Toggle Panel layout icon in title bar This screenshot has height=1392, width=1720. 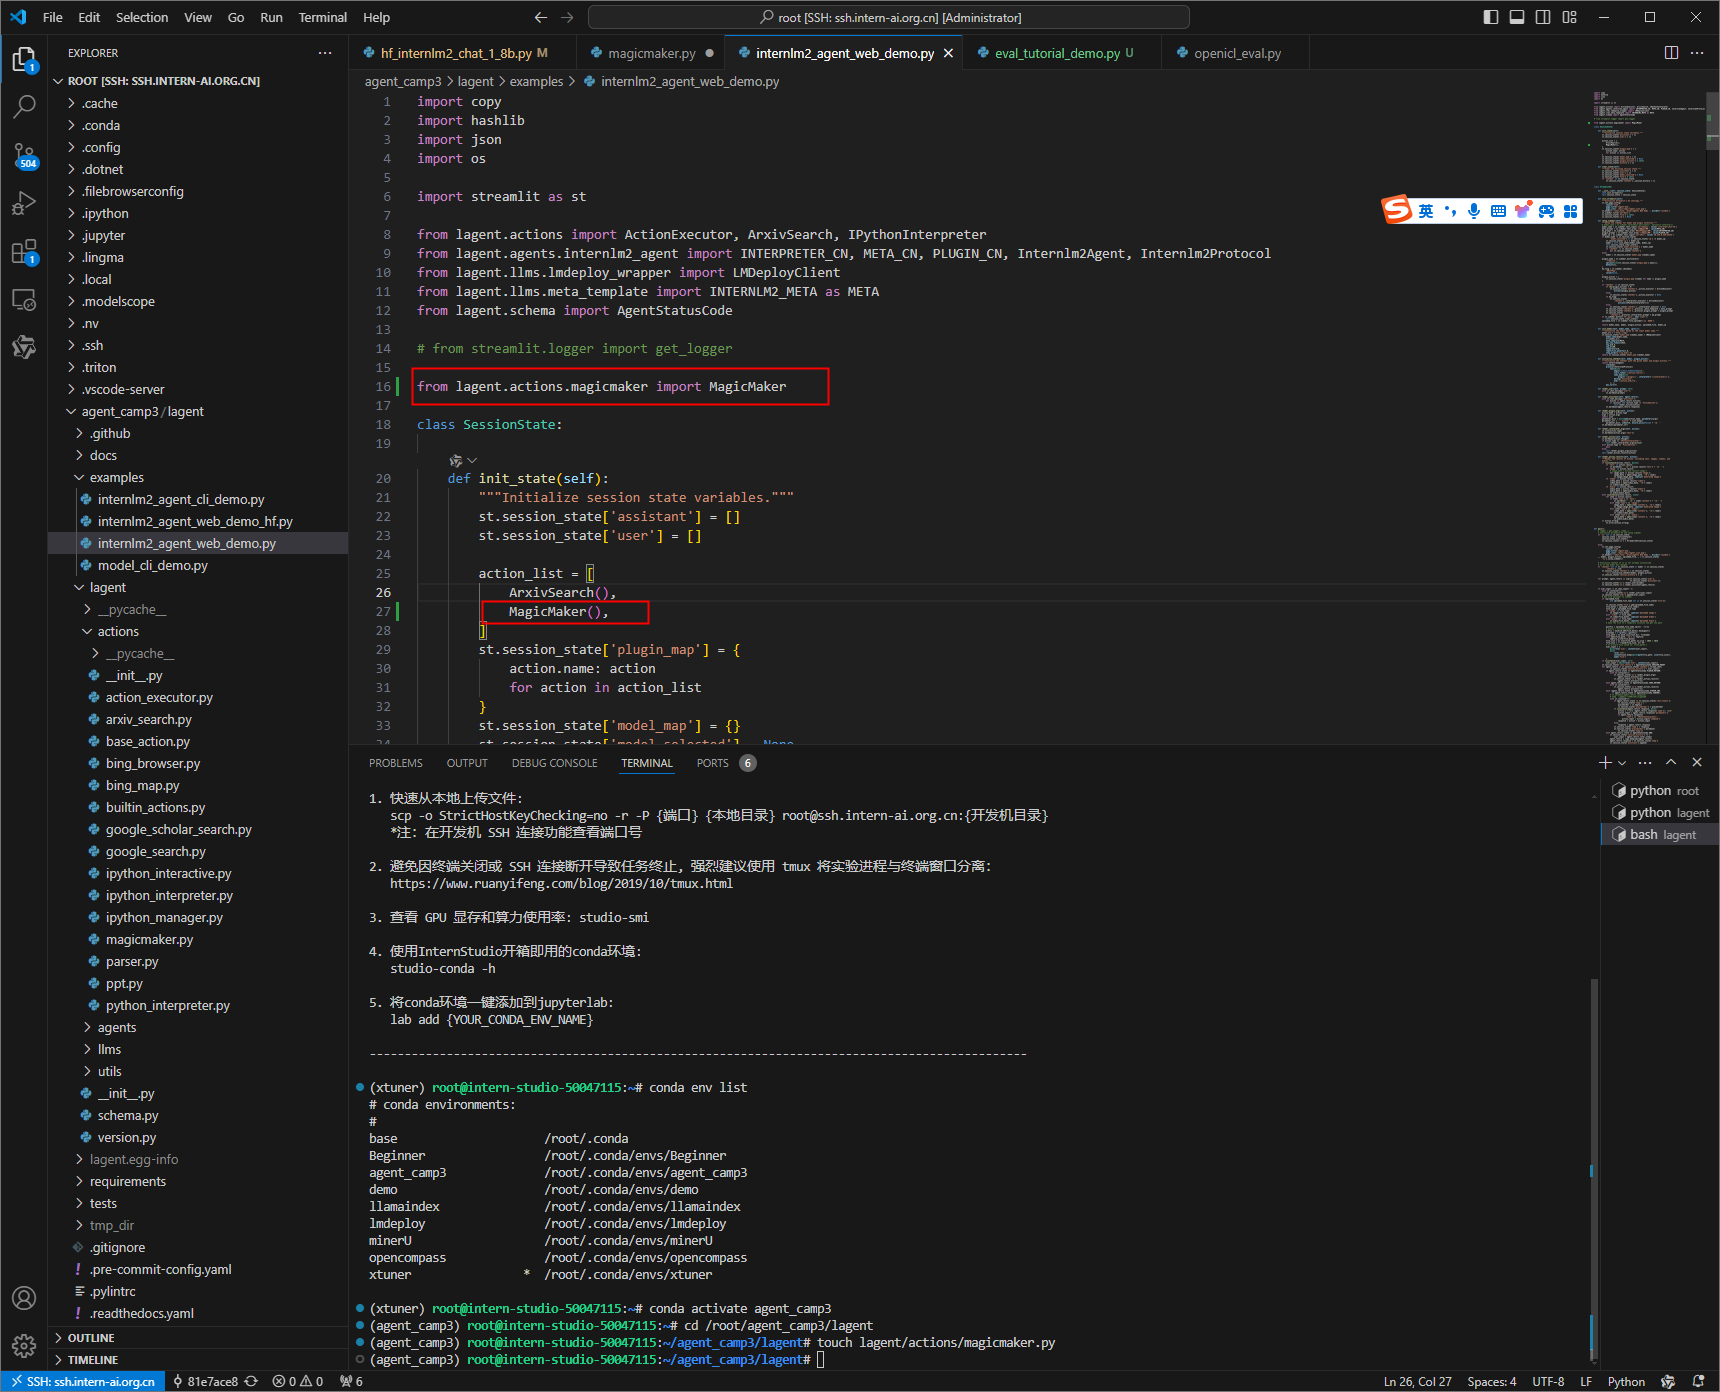pos(1517,17)
